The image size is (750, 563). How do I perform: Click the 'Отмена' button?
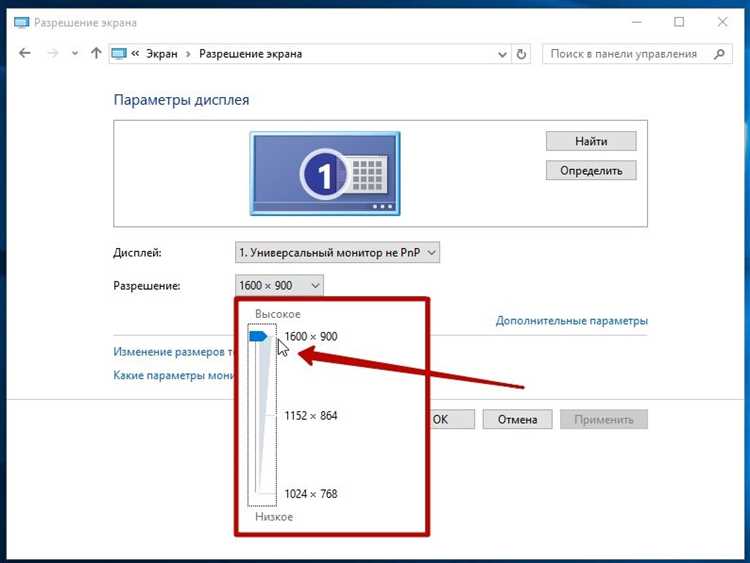pyautogui.click(x=518, y=419)
